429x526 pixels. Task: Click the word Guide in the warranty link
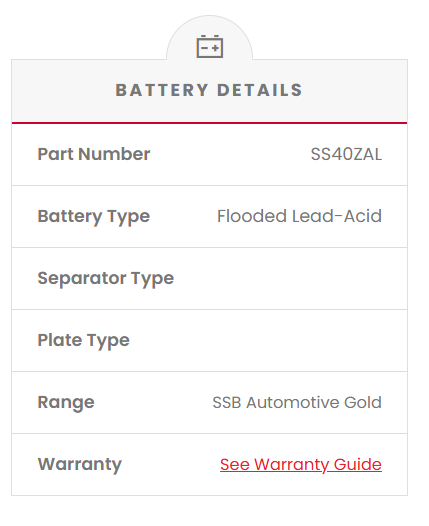pyautogui.click(x=358, y=465)
